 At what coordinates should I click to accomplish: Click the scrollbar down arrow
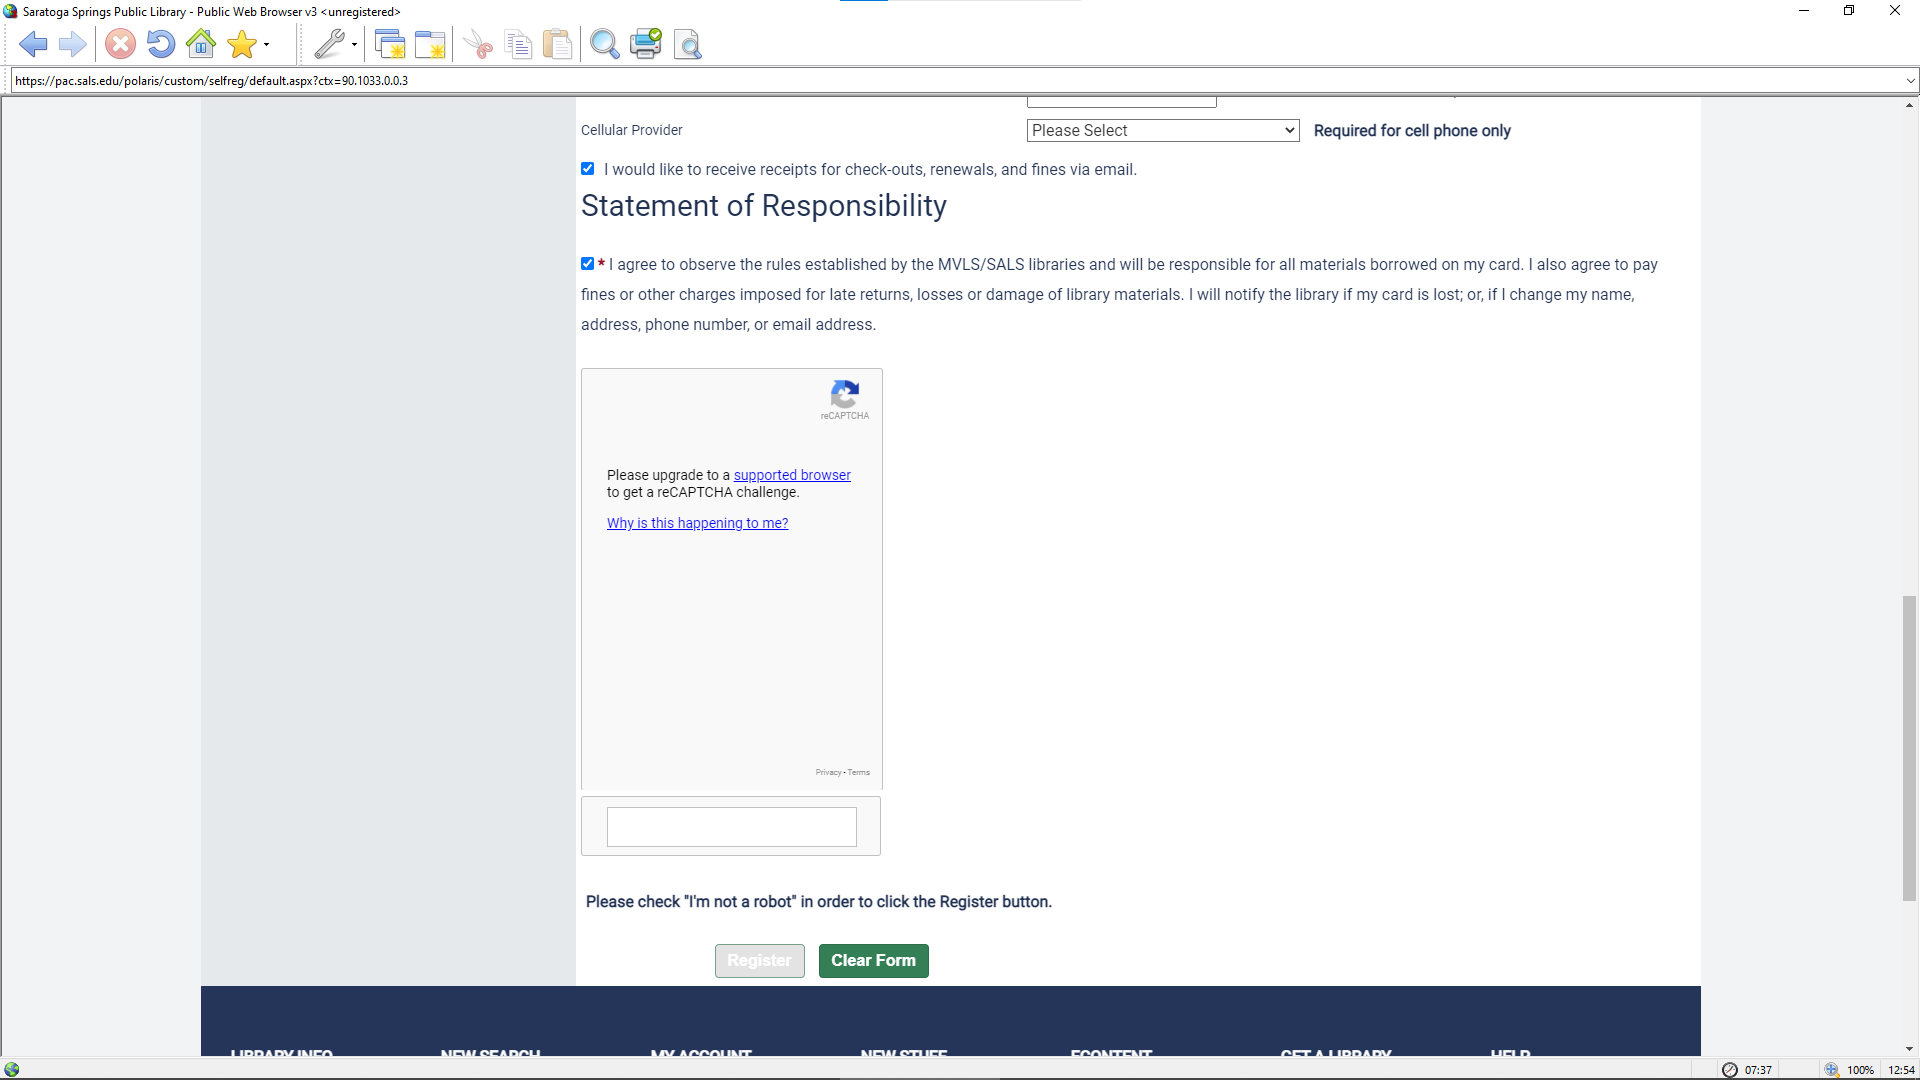point(1909,1049)
